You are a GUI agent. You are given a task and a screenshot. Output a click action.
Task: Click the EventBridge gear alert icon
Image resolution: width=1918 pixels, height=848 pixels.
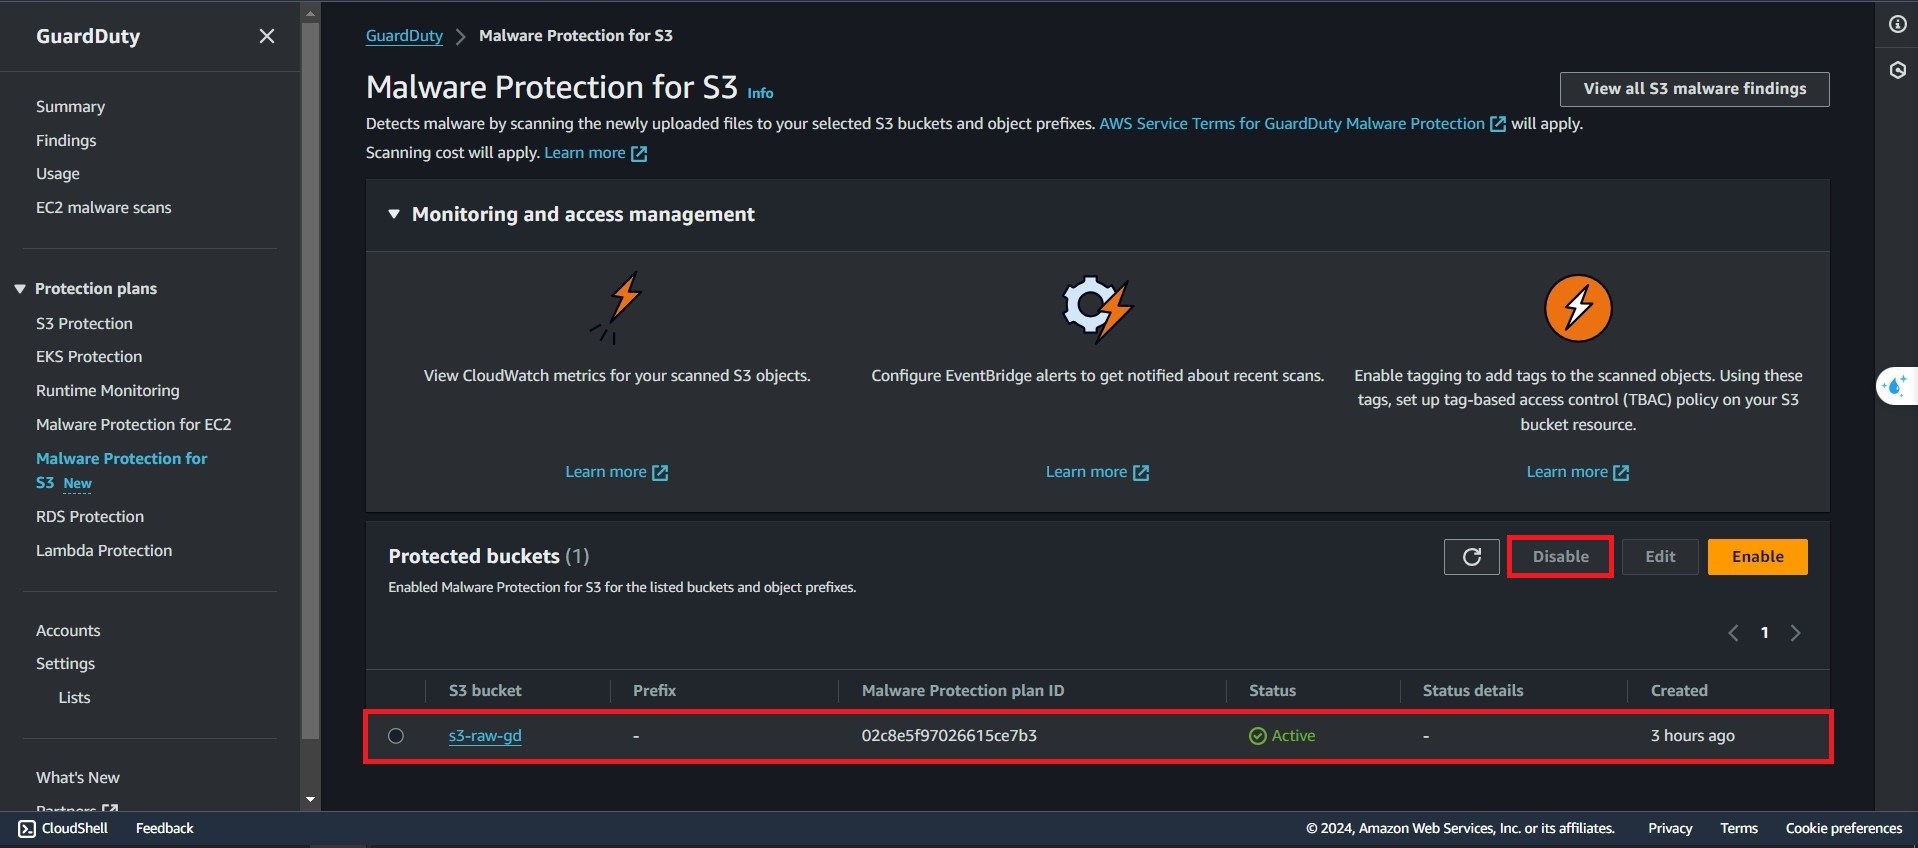pyautogui.click(x=1097, y=308)
